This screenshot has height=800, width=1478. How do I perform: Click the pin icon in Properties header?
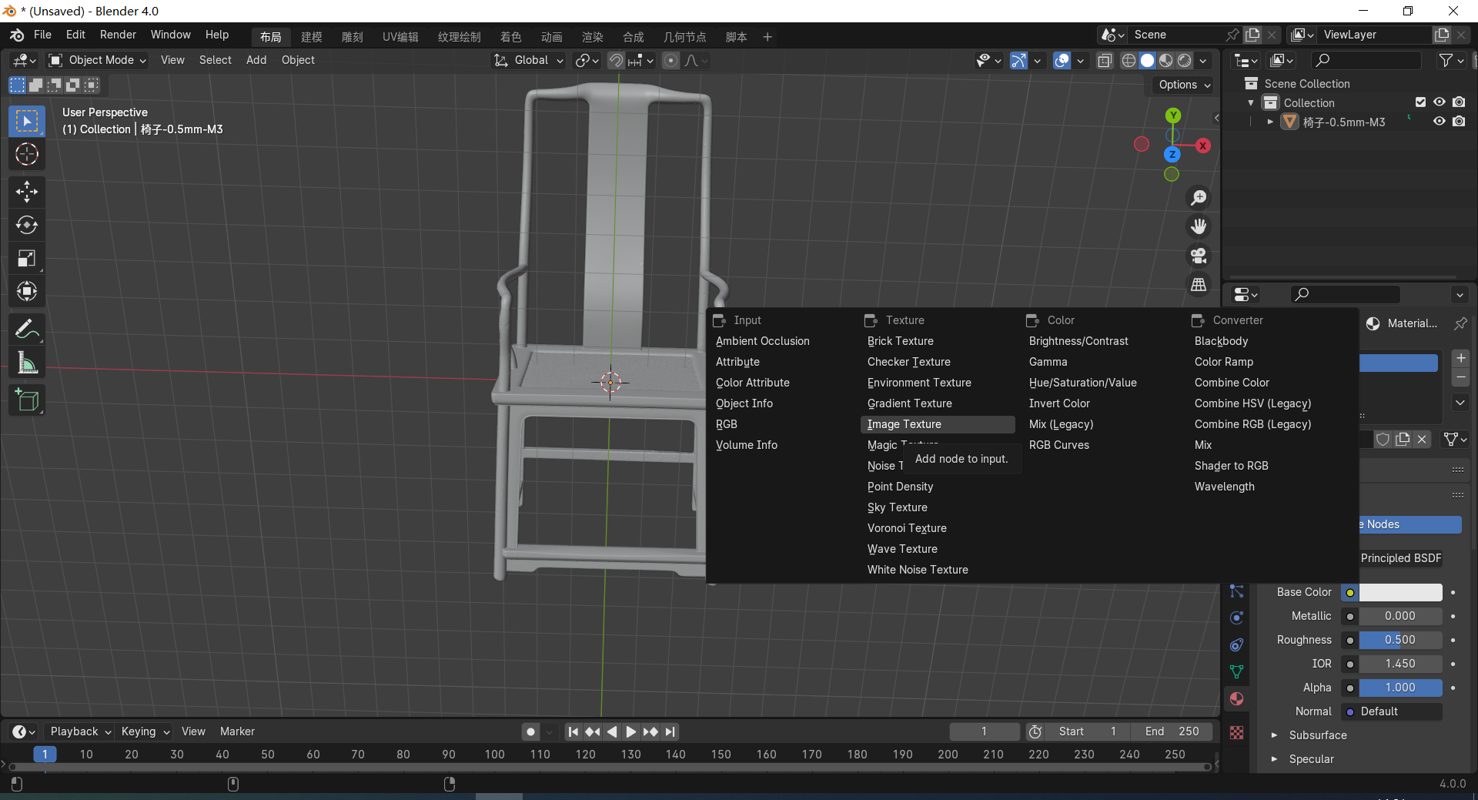tap(1460, 323)
